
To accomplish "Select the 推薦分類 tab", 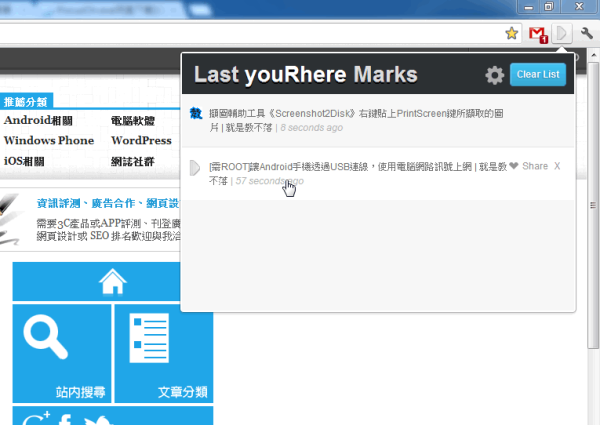I will [26, 101].
